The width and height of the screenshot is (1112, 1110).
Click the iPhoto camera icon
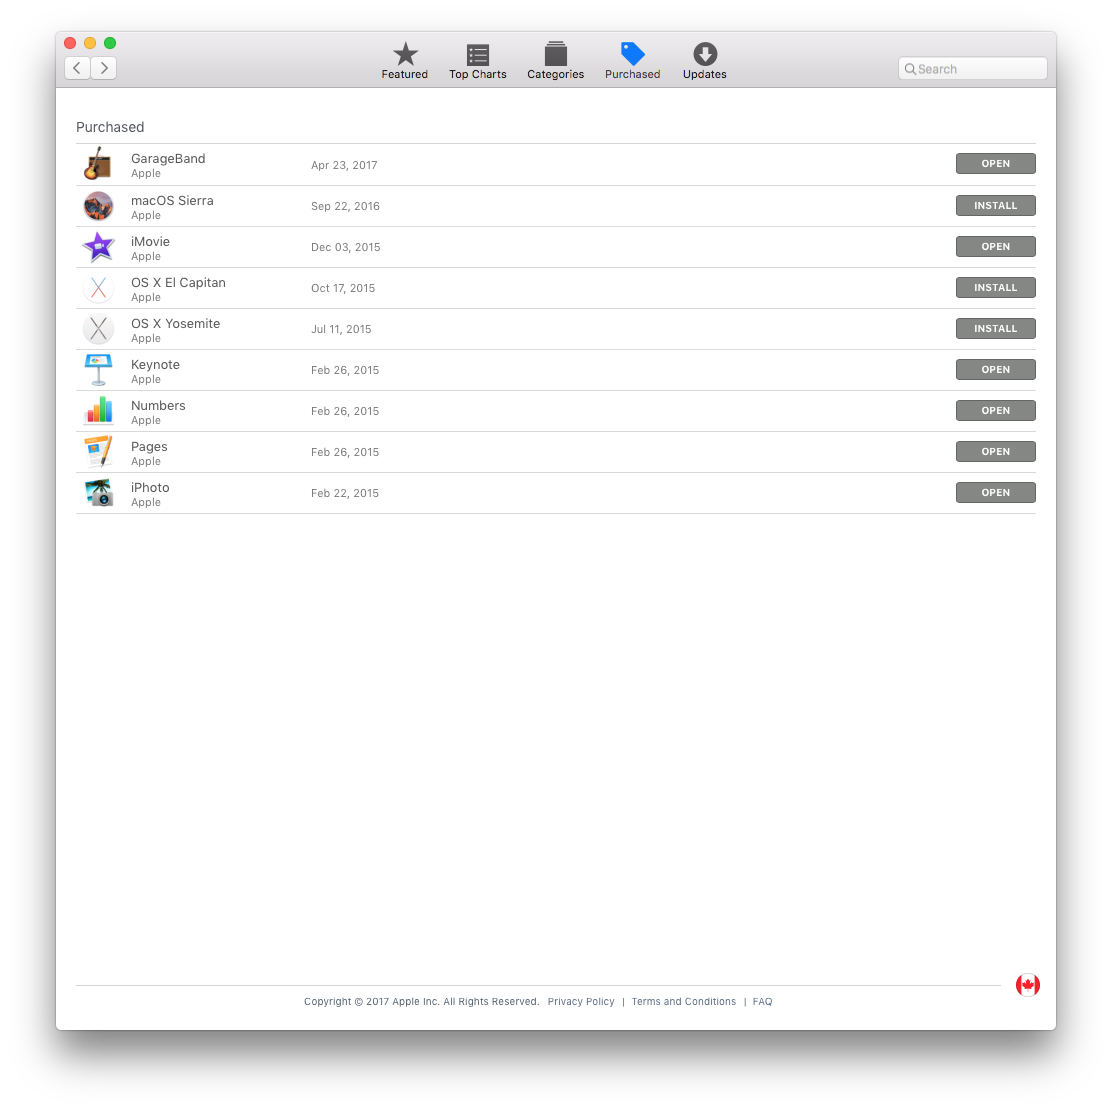pos(99,493)
